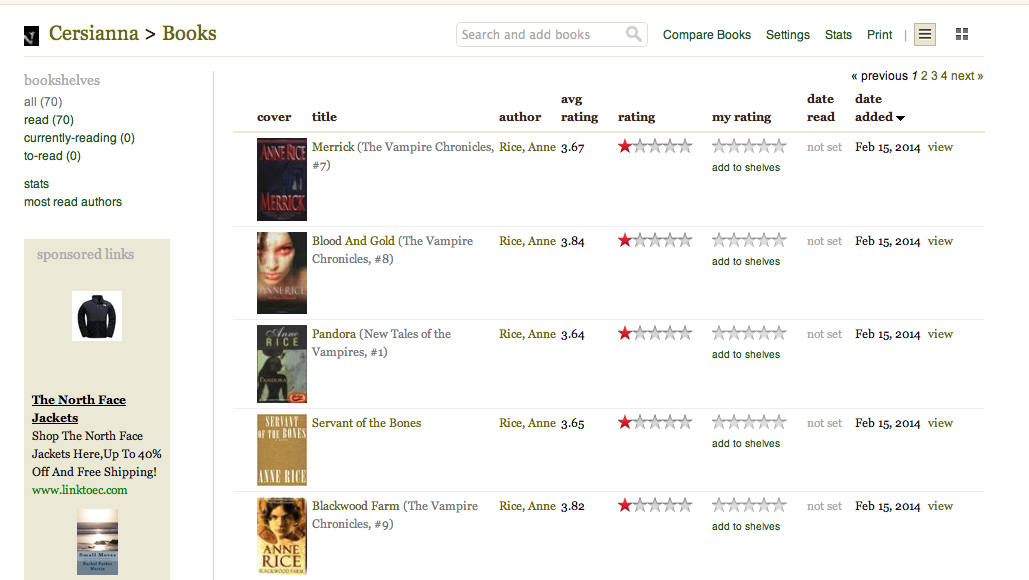The image size is (1029, 580).
Task: Open www.linktoec.com ad URL
Action: pyautogui.click(x=79, y=490)
